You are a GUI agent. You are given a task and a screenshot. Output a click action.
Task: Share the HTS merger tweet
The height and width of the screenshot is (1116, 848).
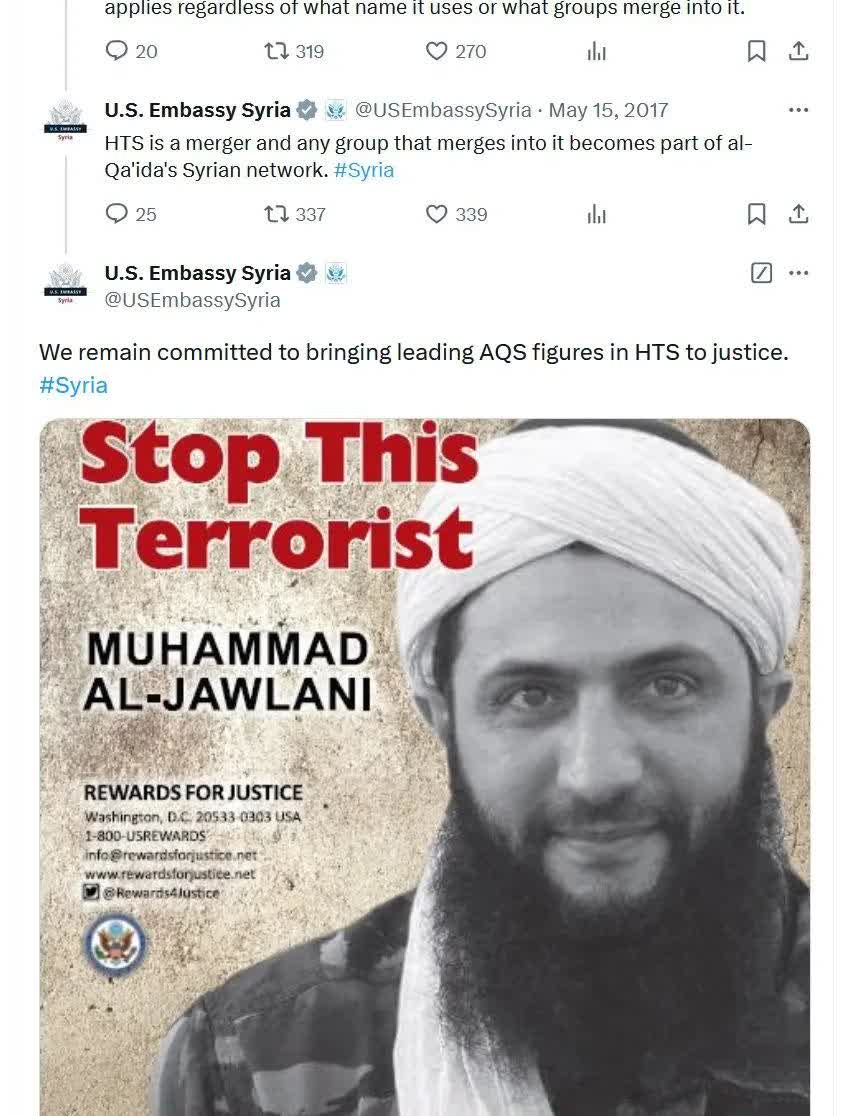(799, 214)
